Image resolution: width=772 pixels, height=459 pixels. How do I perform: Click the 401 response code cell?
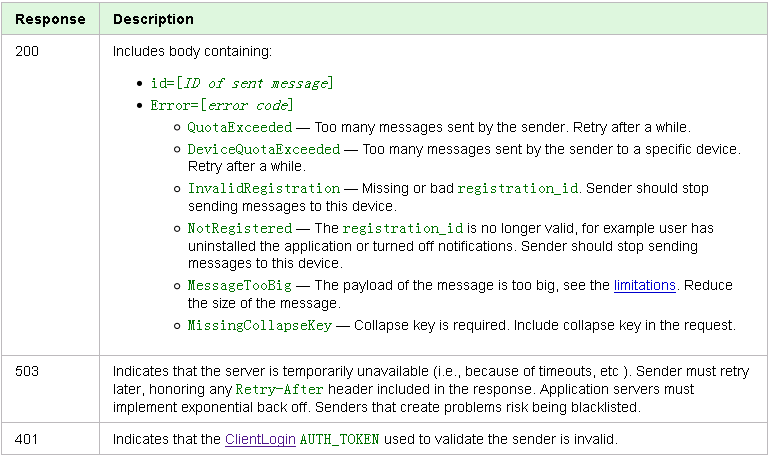click(50, 439)
